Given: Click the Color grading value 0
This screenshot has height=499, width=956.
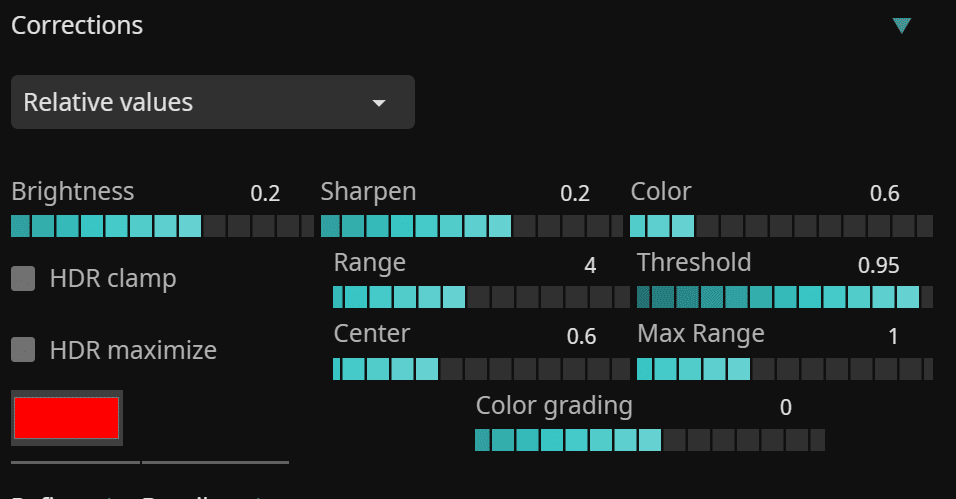Looking at the screenshot, I should tap(786, 407).
